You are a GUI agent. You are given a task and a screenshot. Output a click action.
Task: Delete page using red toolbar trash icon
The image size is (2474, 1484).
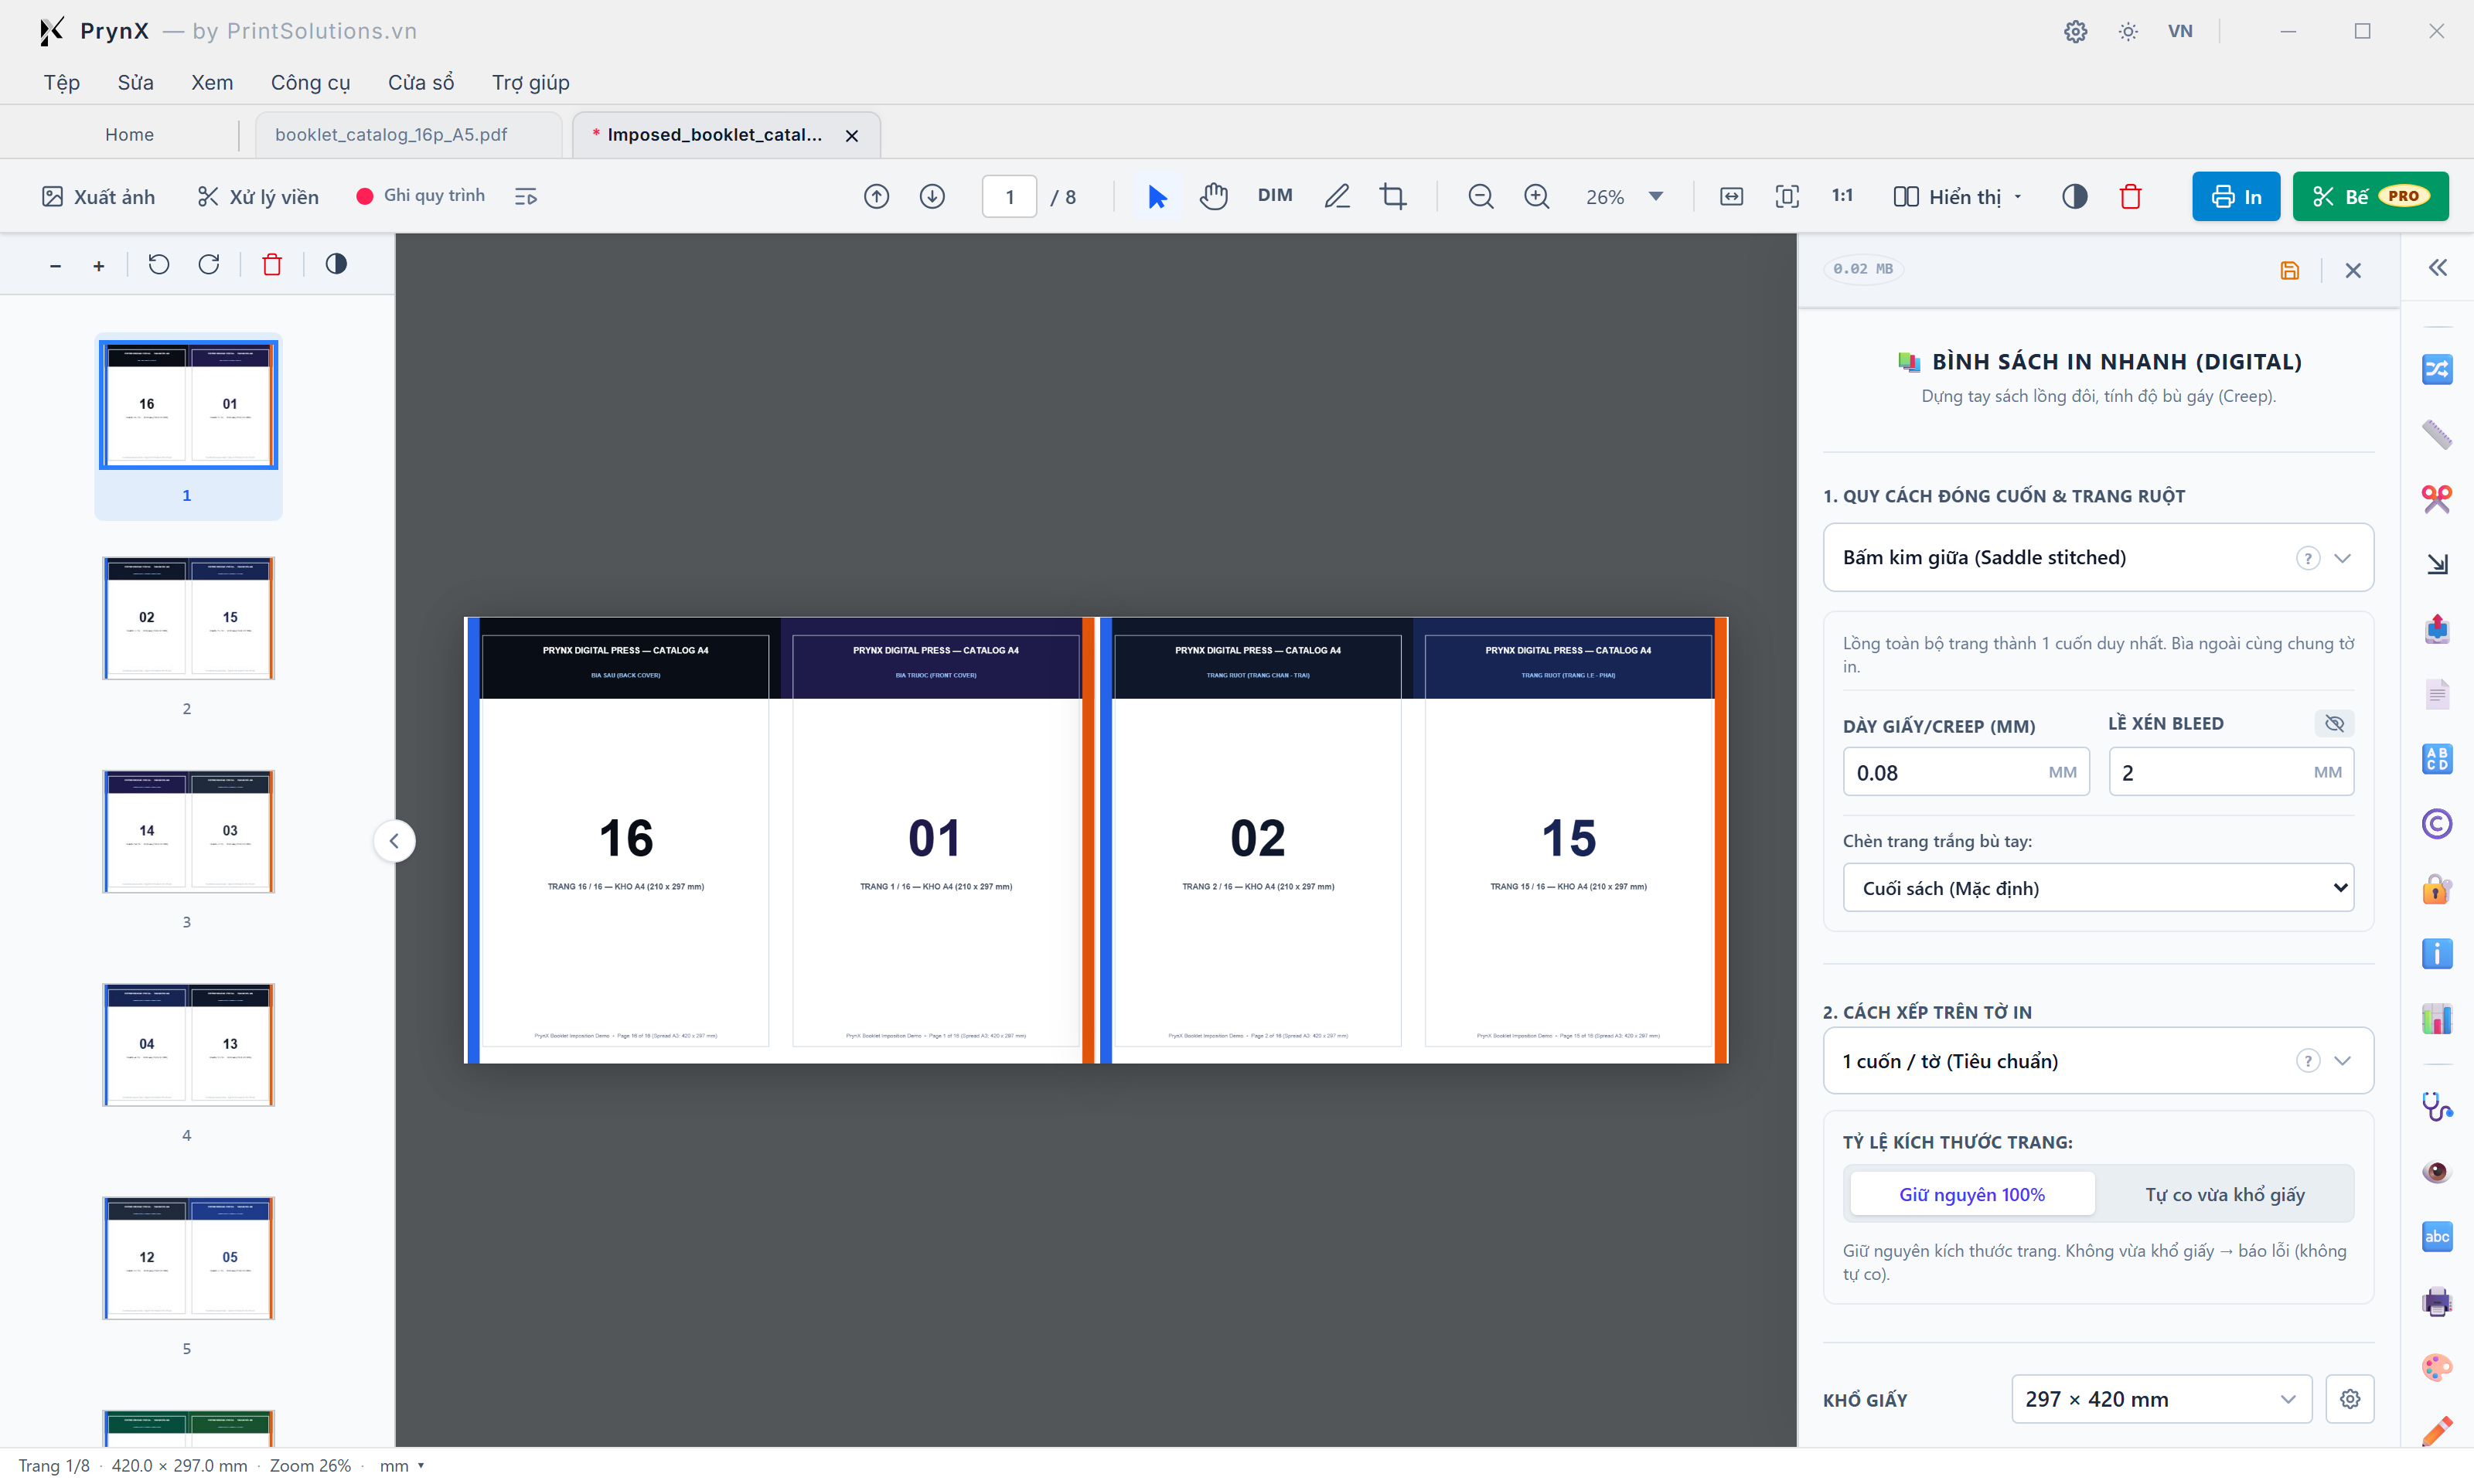click(x=2130, y=197)
